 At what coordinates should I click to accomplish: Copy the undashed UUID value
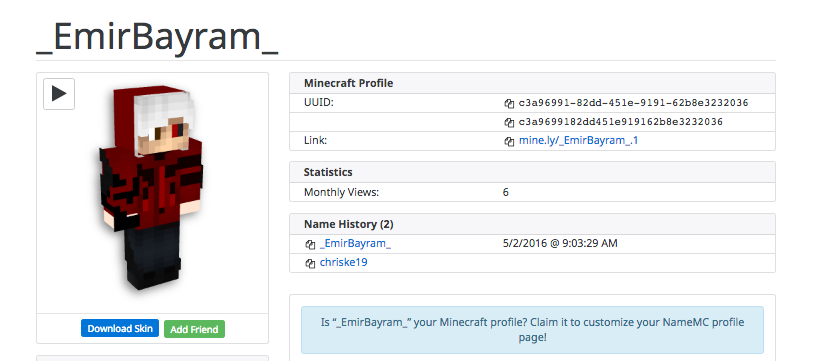coord(509,122)
